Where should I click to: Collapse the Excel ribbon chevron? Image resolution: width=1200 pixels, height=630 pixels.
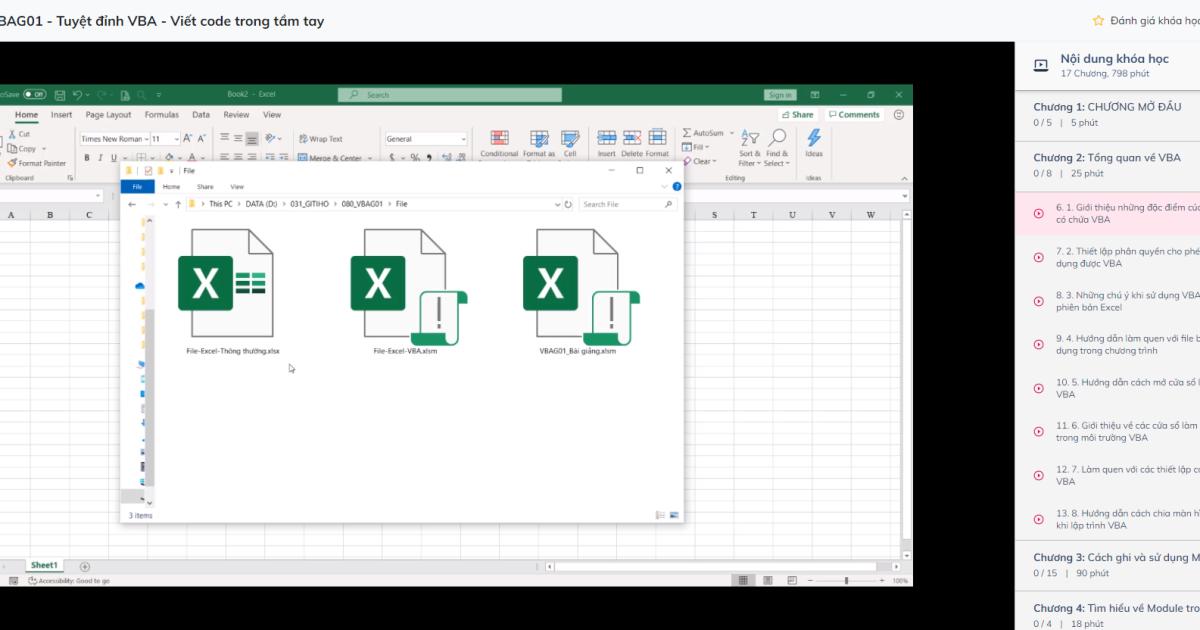[904, 177]
